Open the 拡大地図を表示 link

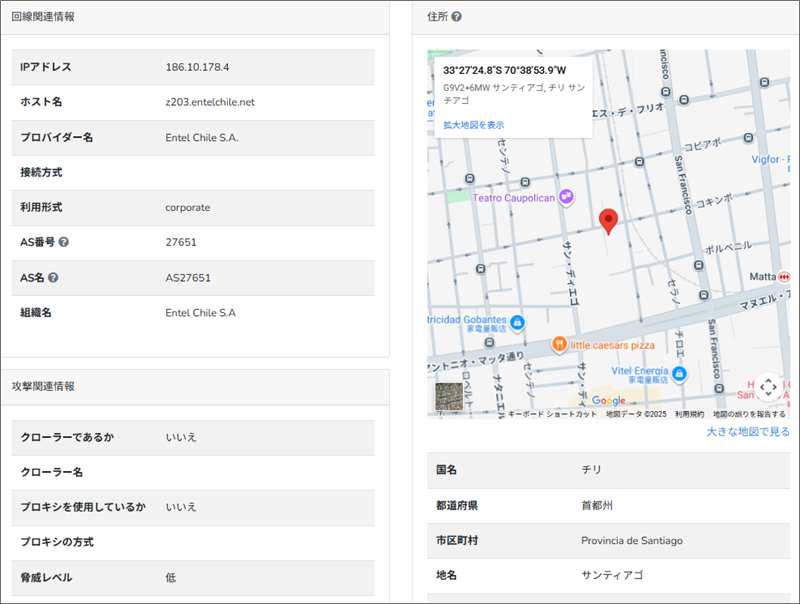pyautogui.click(x=473, y=125)
